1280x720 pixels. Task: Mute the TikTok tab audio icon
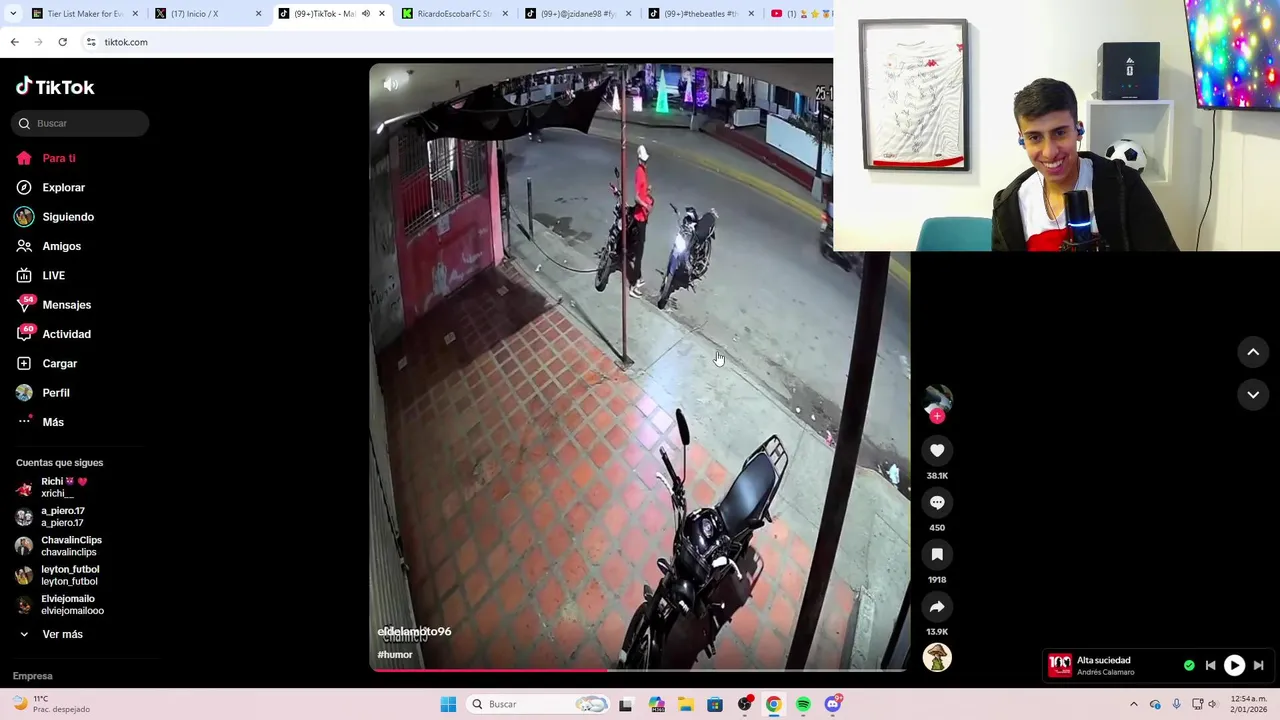click(366, 14)
